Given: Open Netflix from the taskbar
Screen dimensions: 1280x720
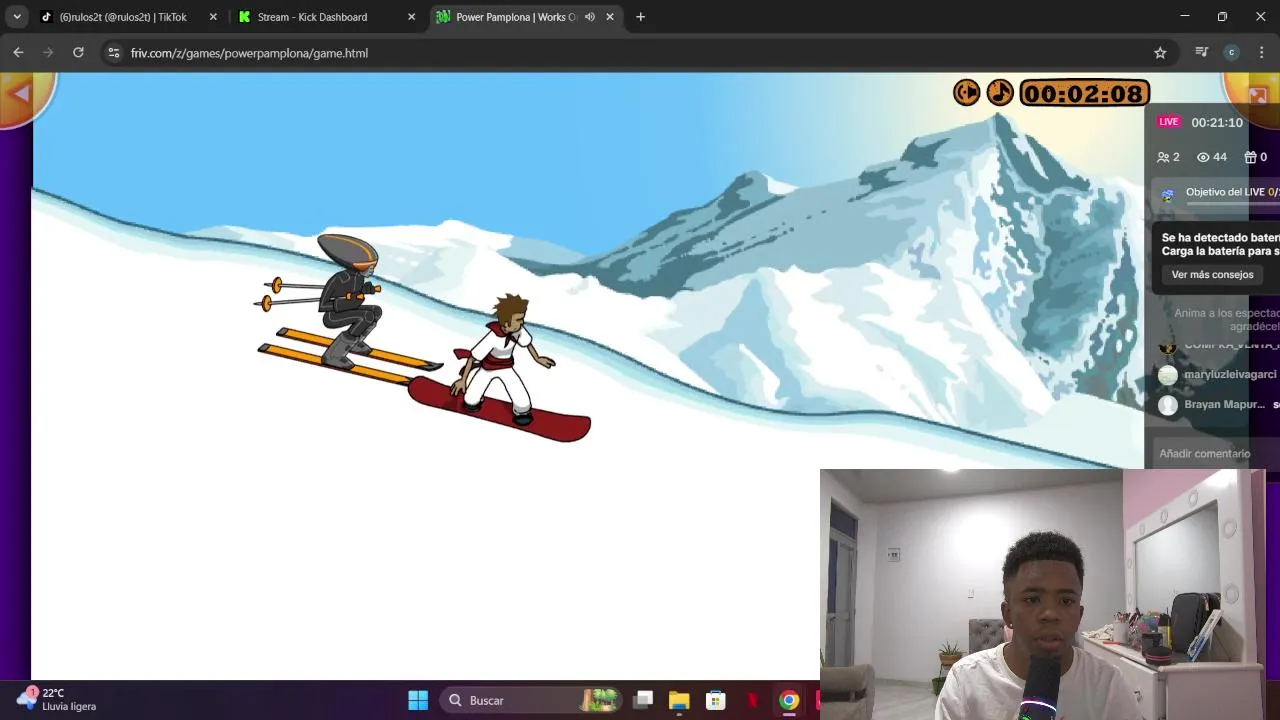Looking at the screenshot, I should 752,700.
